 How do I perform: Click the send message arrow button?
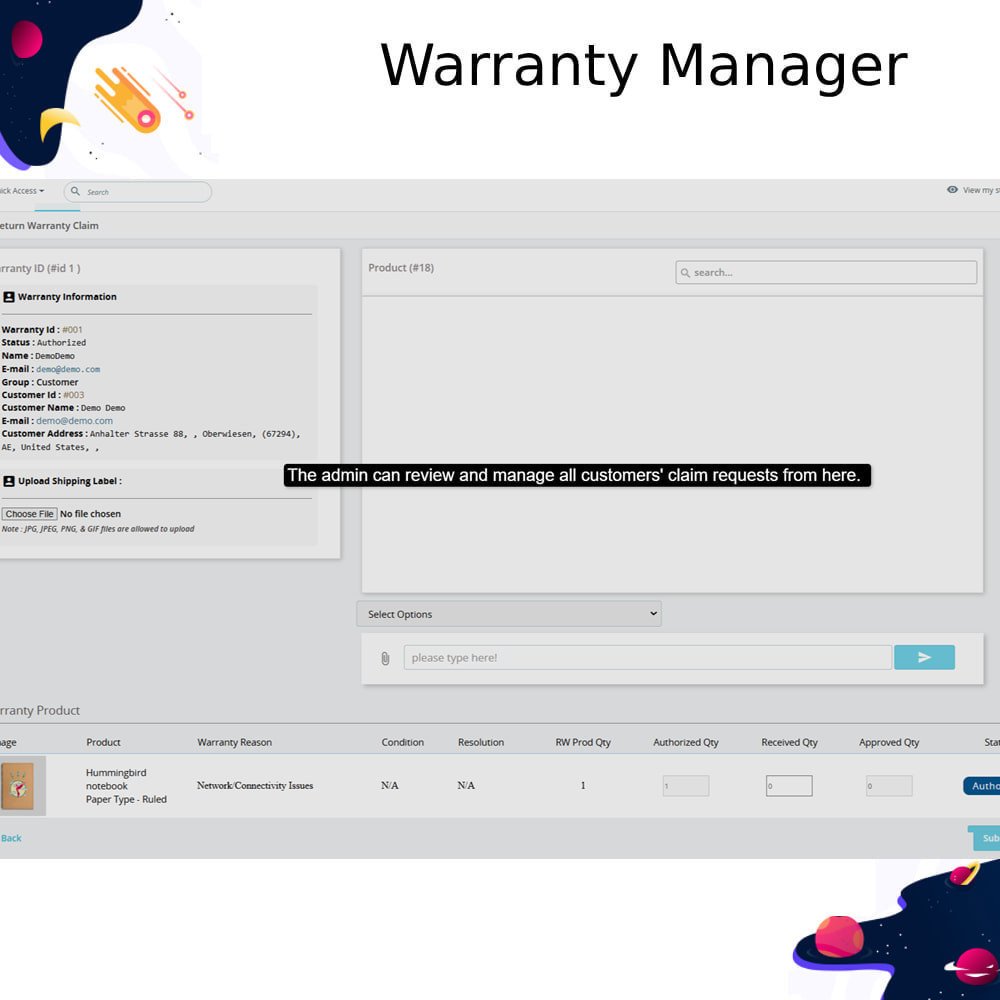click(924, 657)
